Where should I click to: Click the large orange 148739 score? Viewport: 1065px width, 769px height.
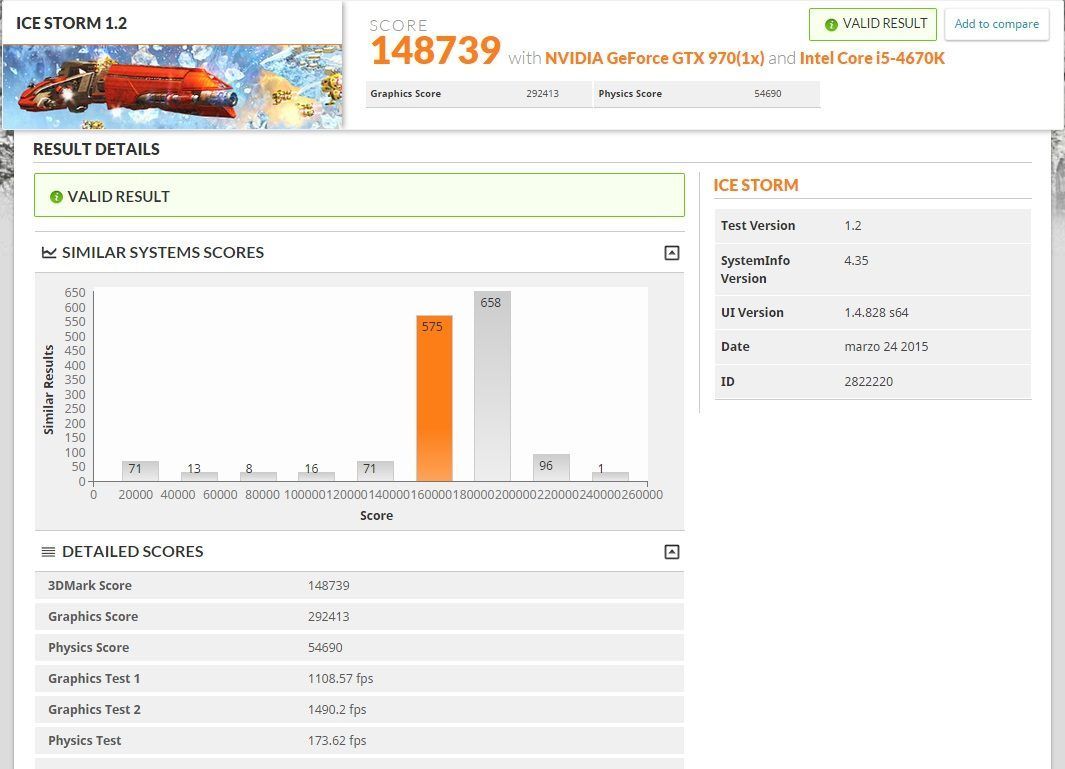coord(436,50)
